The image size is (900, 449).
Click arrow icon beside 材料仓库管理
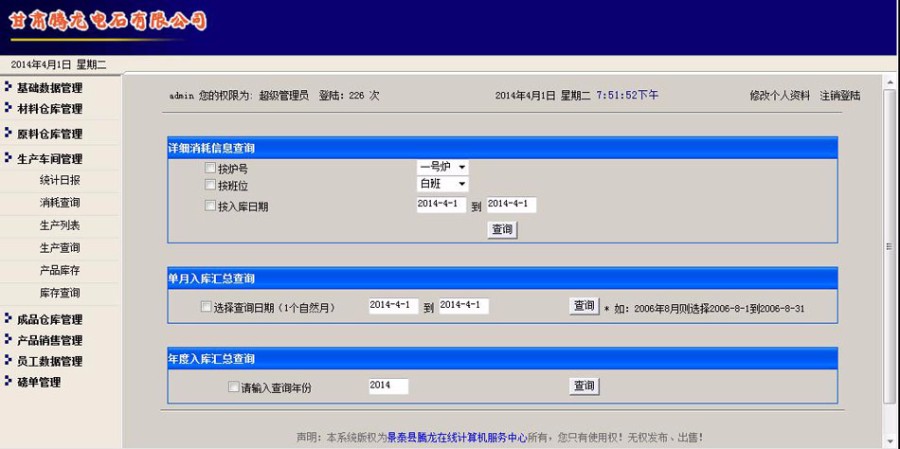click(x=7, y=107)
